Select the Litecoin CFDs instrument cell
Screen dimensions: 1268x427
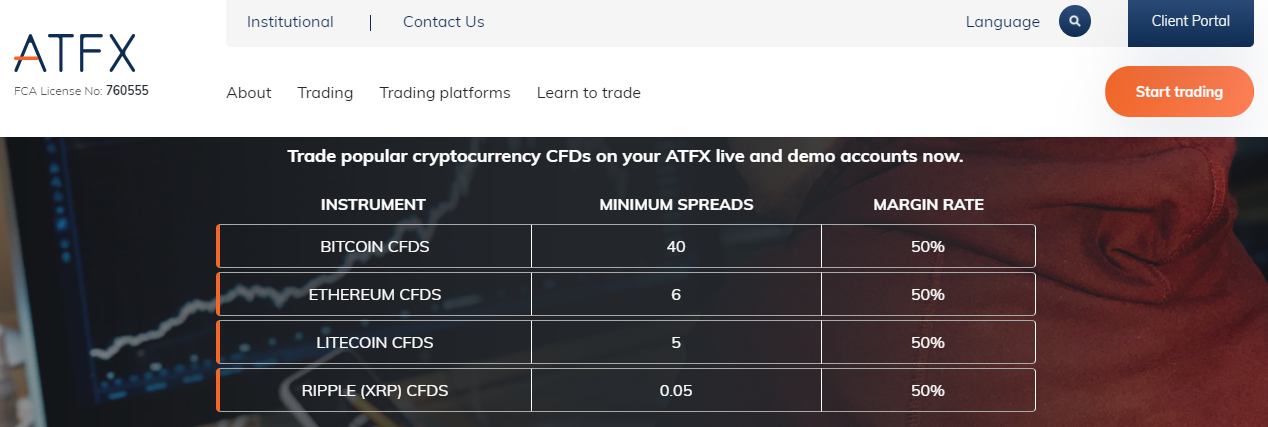374,342
